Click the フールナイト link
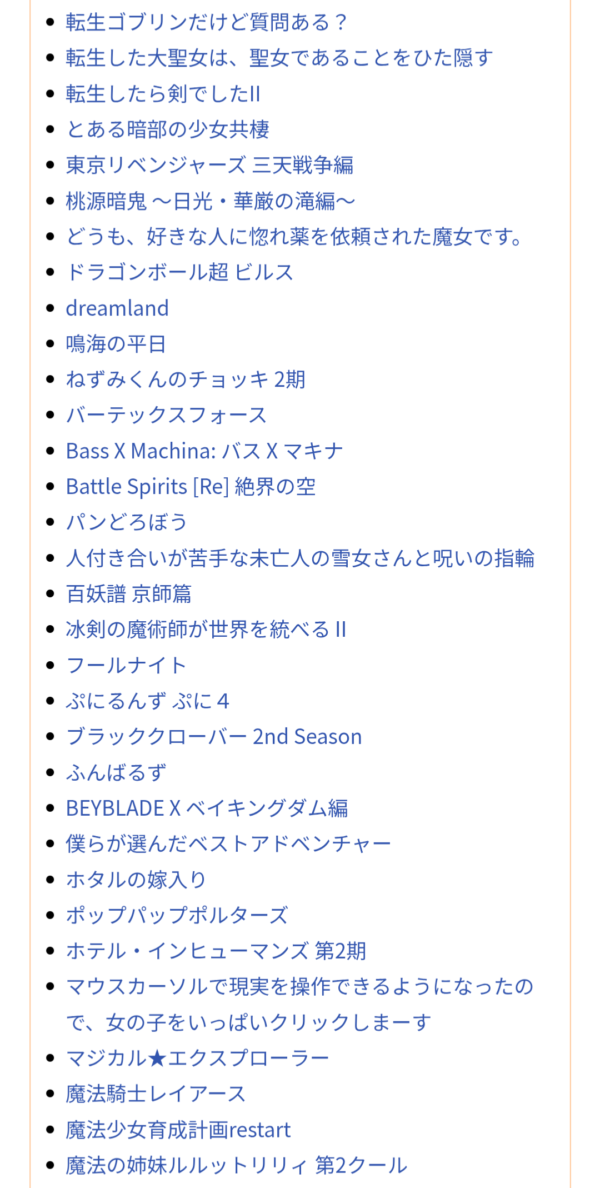Screen dimensions: 600x1188 tap(126, 665)
